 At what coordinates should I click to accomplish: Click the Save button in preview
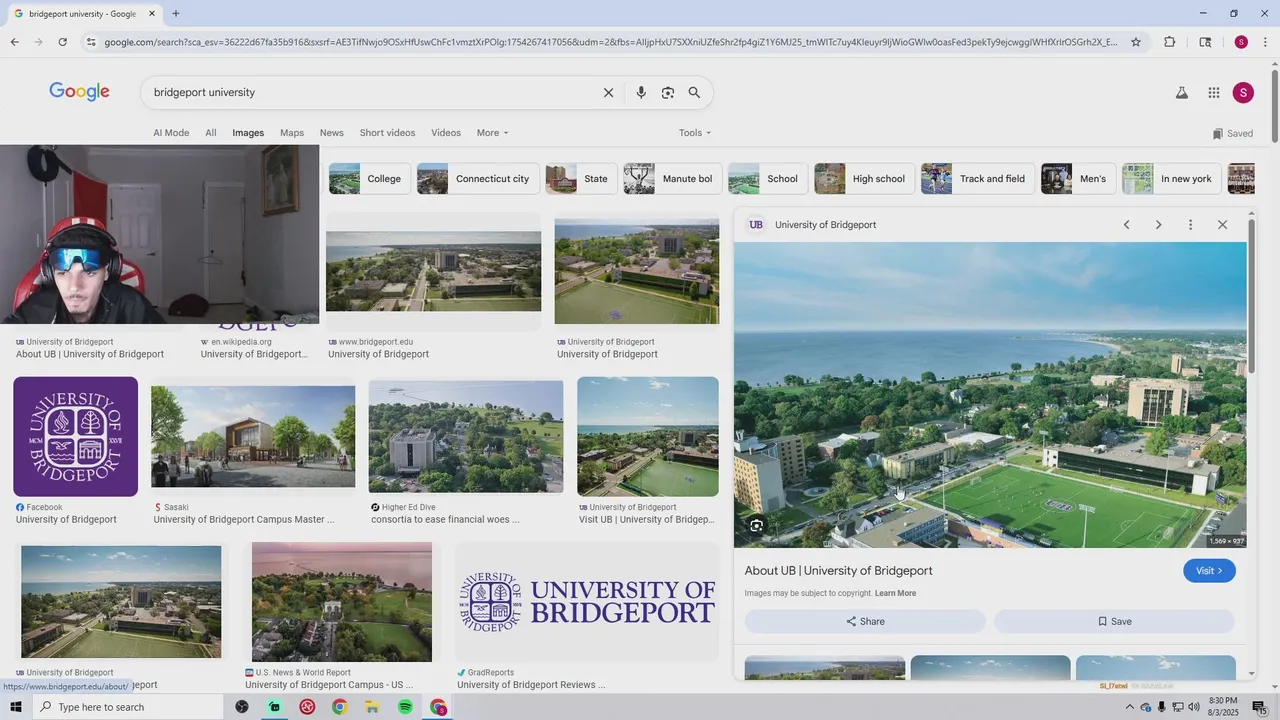tap(1114, 621)
